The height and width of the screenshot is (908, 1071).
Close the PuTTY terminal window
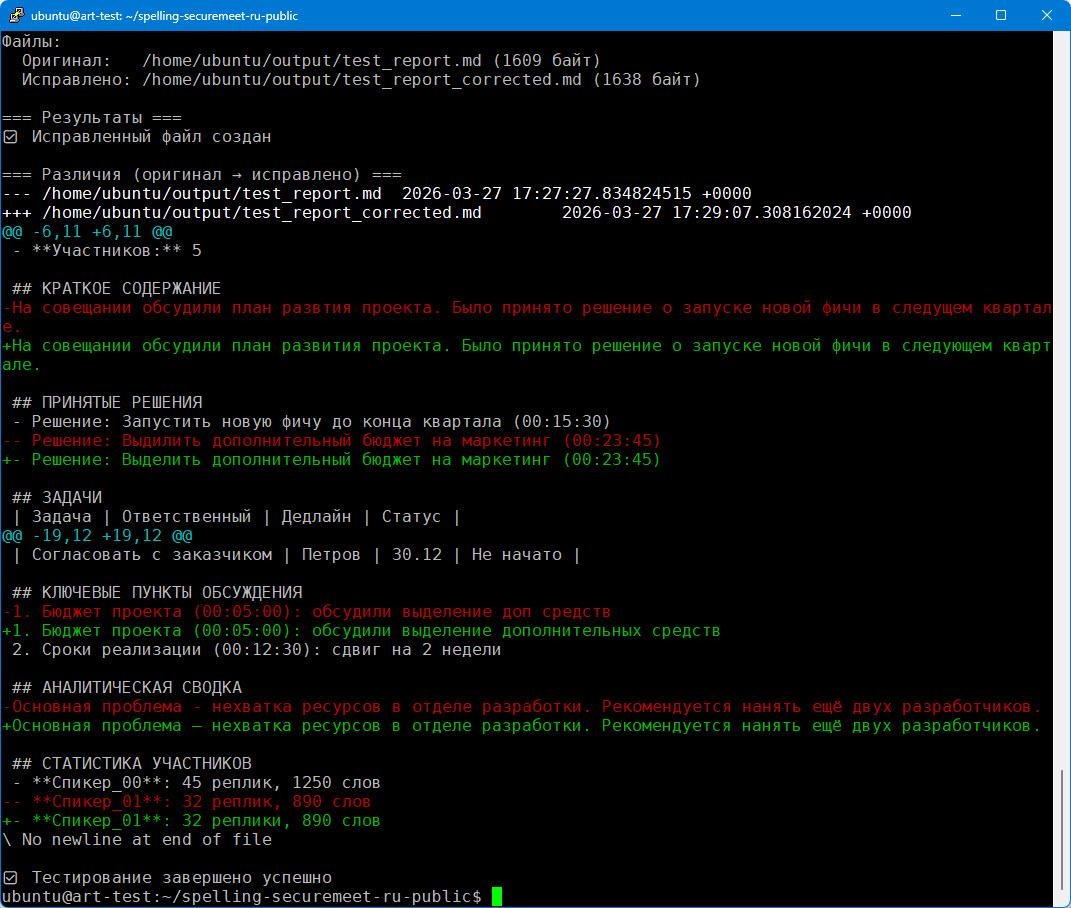click(x=1047, y=16)
